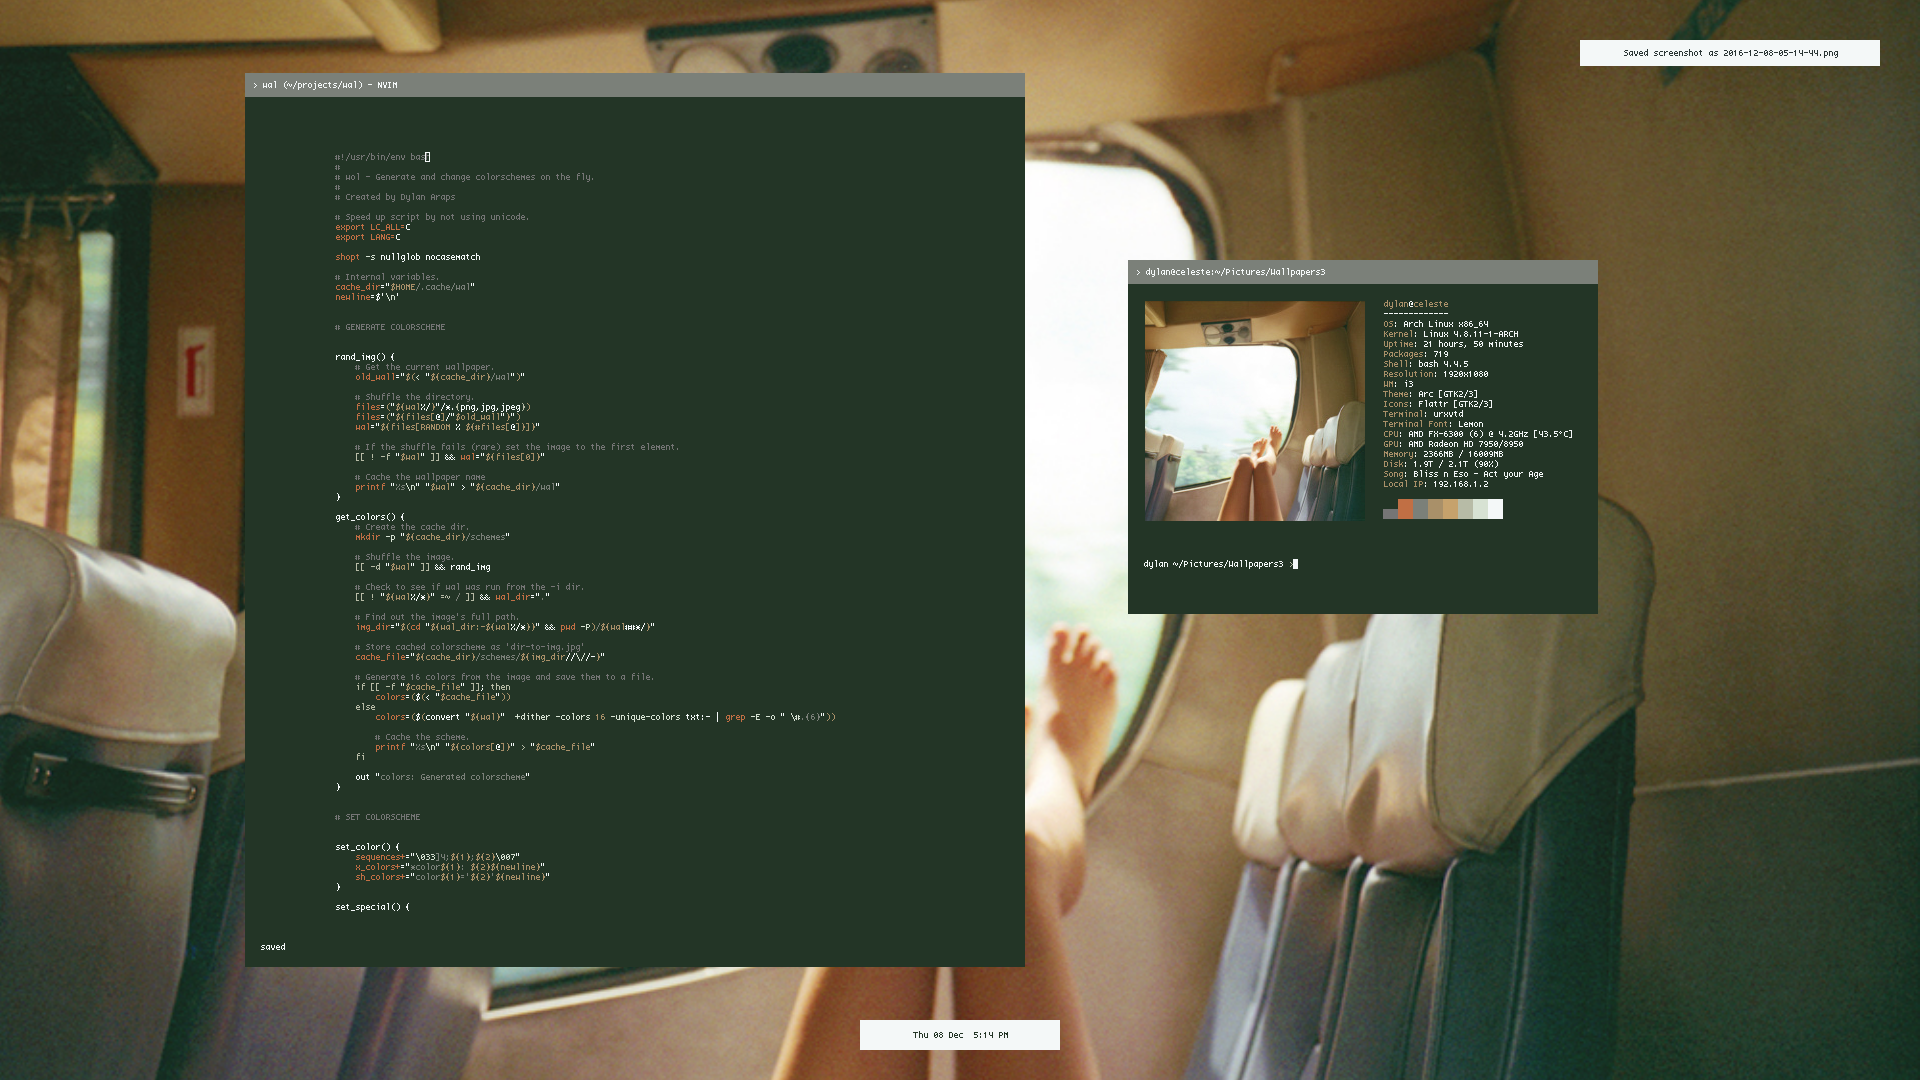The height and width of the screenshot is (1080, 1920).
Task: Select the rand_img() function definition
Action: (362, 356)
